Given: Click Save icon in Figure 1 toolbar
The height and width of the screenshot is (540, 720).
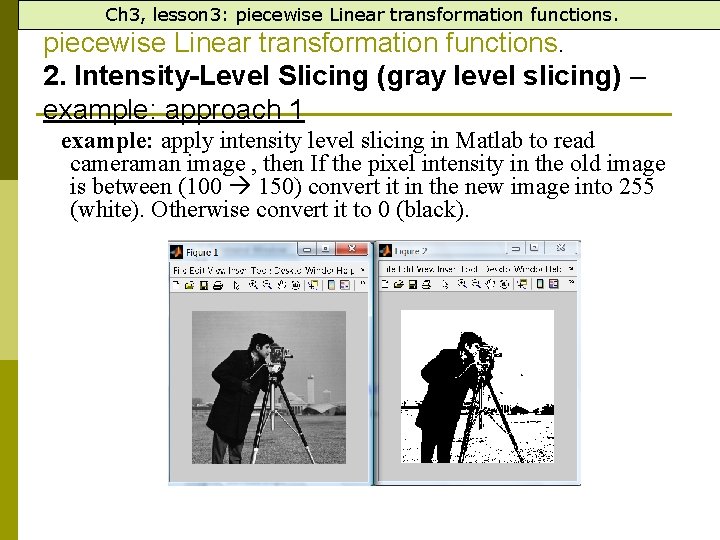Looking at the screenshot, I should pos(204,286).
